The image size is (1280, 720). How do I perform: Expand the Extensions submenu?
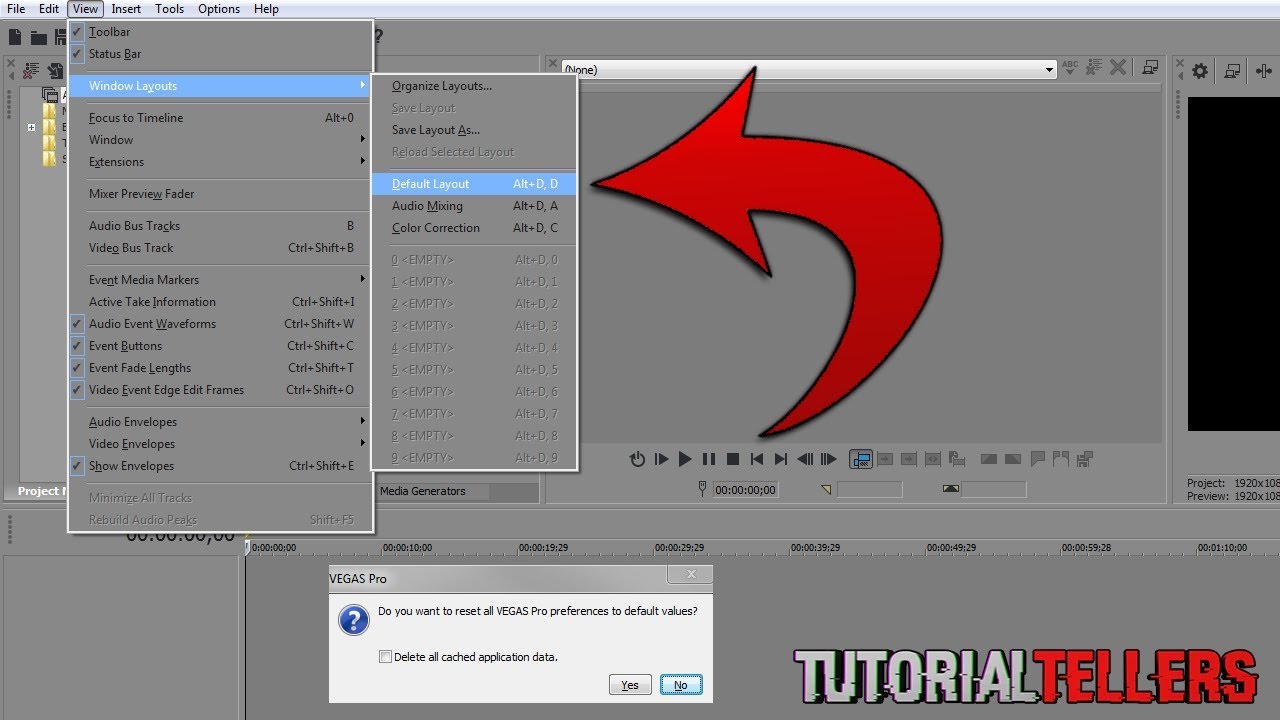[220, 162]
